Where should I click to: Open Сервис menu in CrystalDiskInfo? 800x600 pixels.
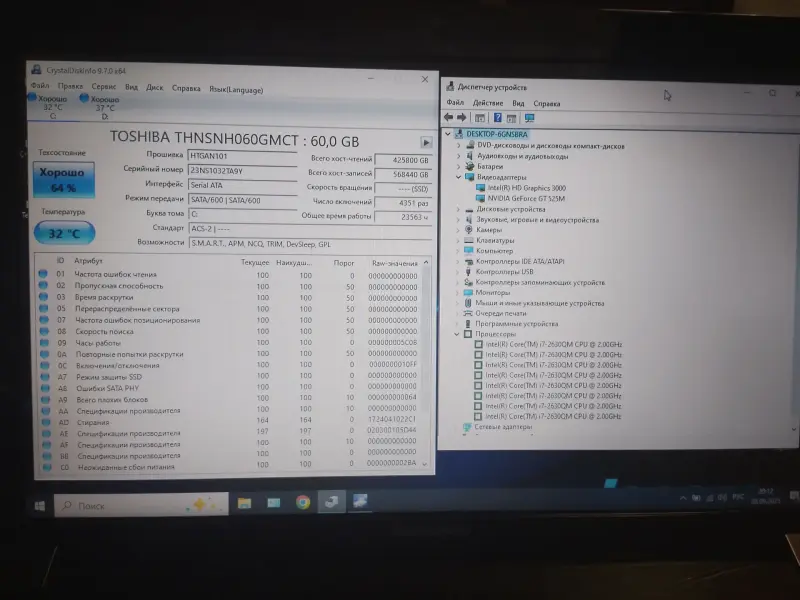click(x=104, y=87)
